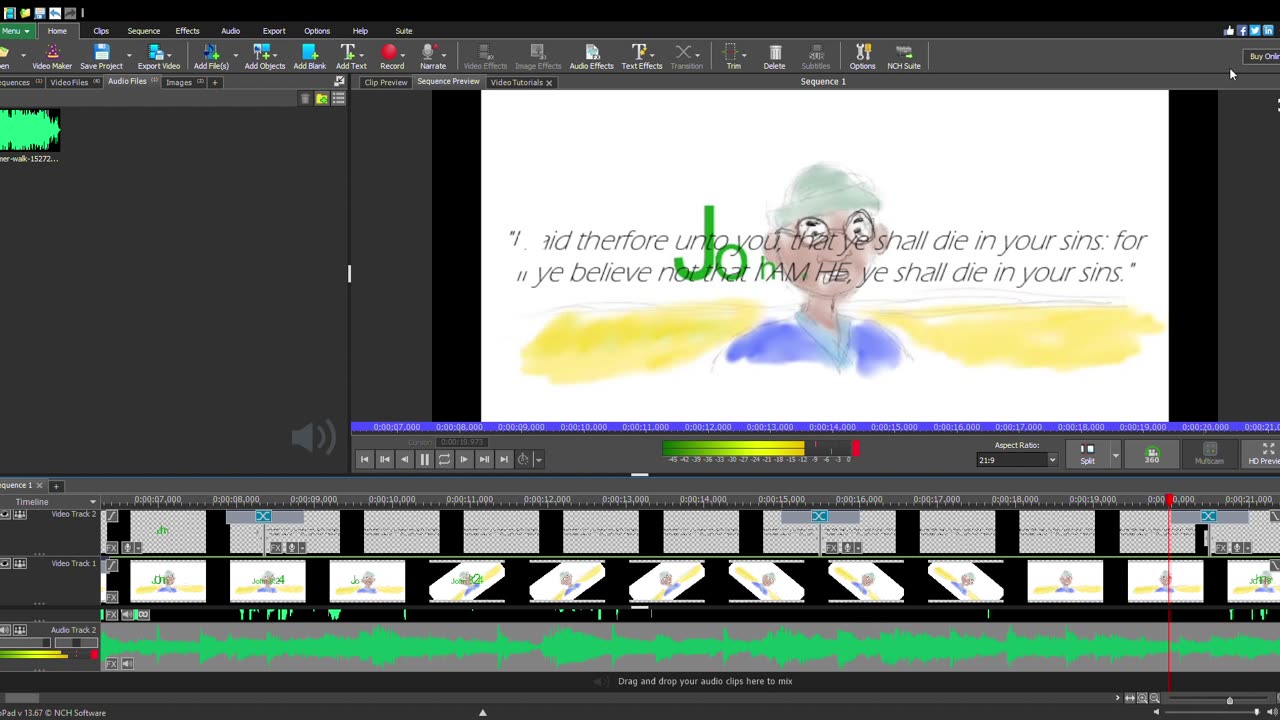Zoom out the timeline magnifier icon
Screen dimensions: 1280x720
pyautogui.click(x=1154, y=698)
